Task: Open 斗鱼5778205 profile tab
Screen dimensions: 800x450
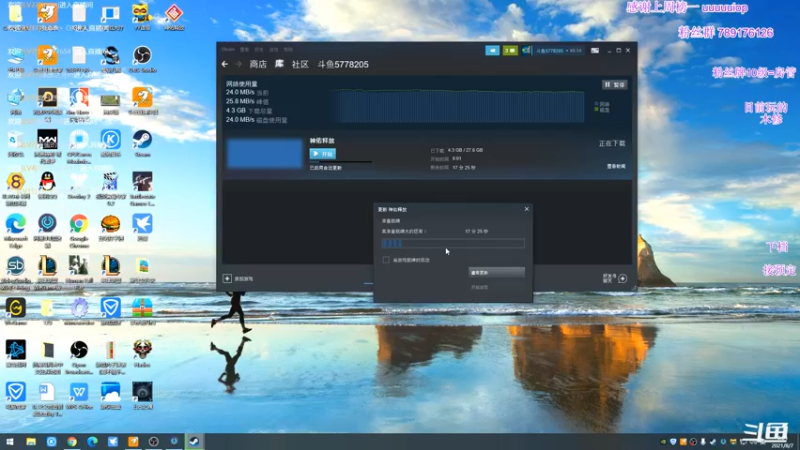Action: click(x=343, y=64)
